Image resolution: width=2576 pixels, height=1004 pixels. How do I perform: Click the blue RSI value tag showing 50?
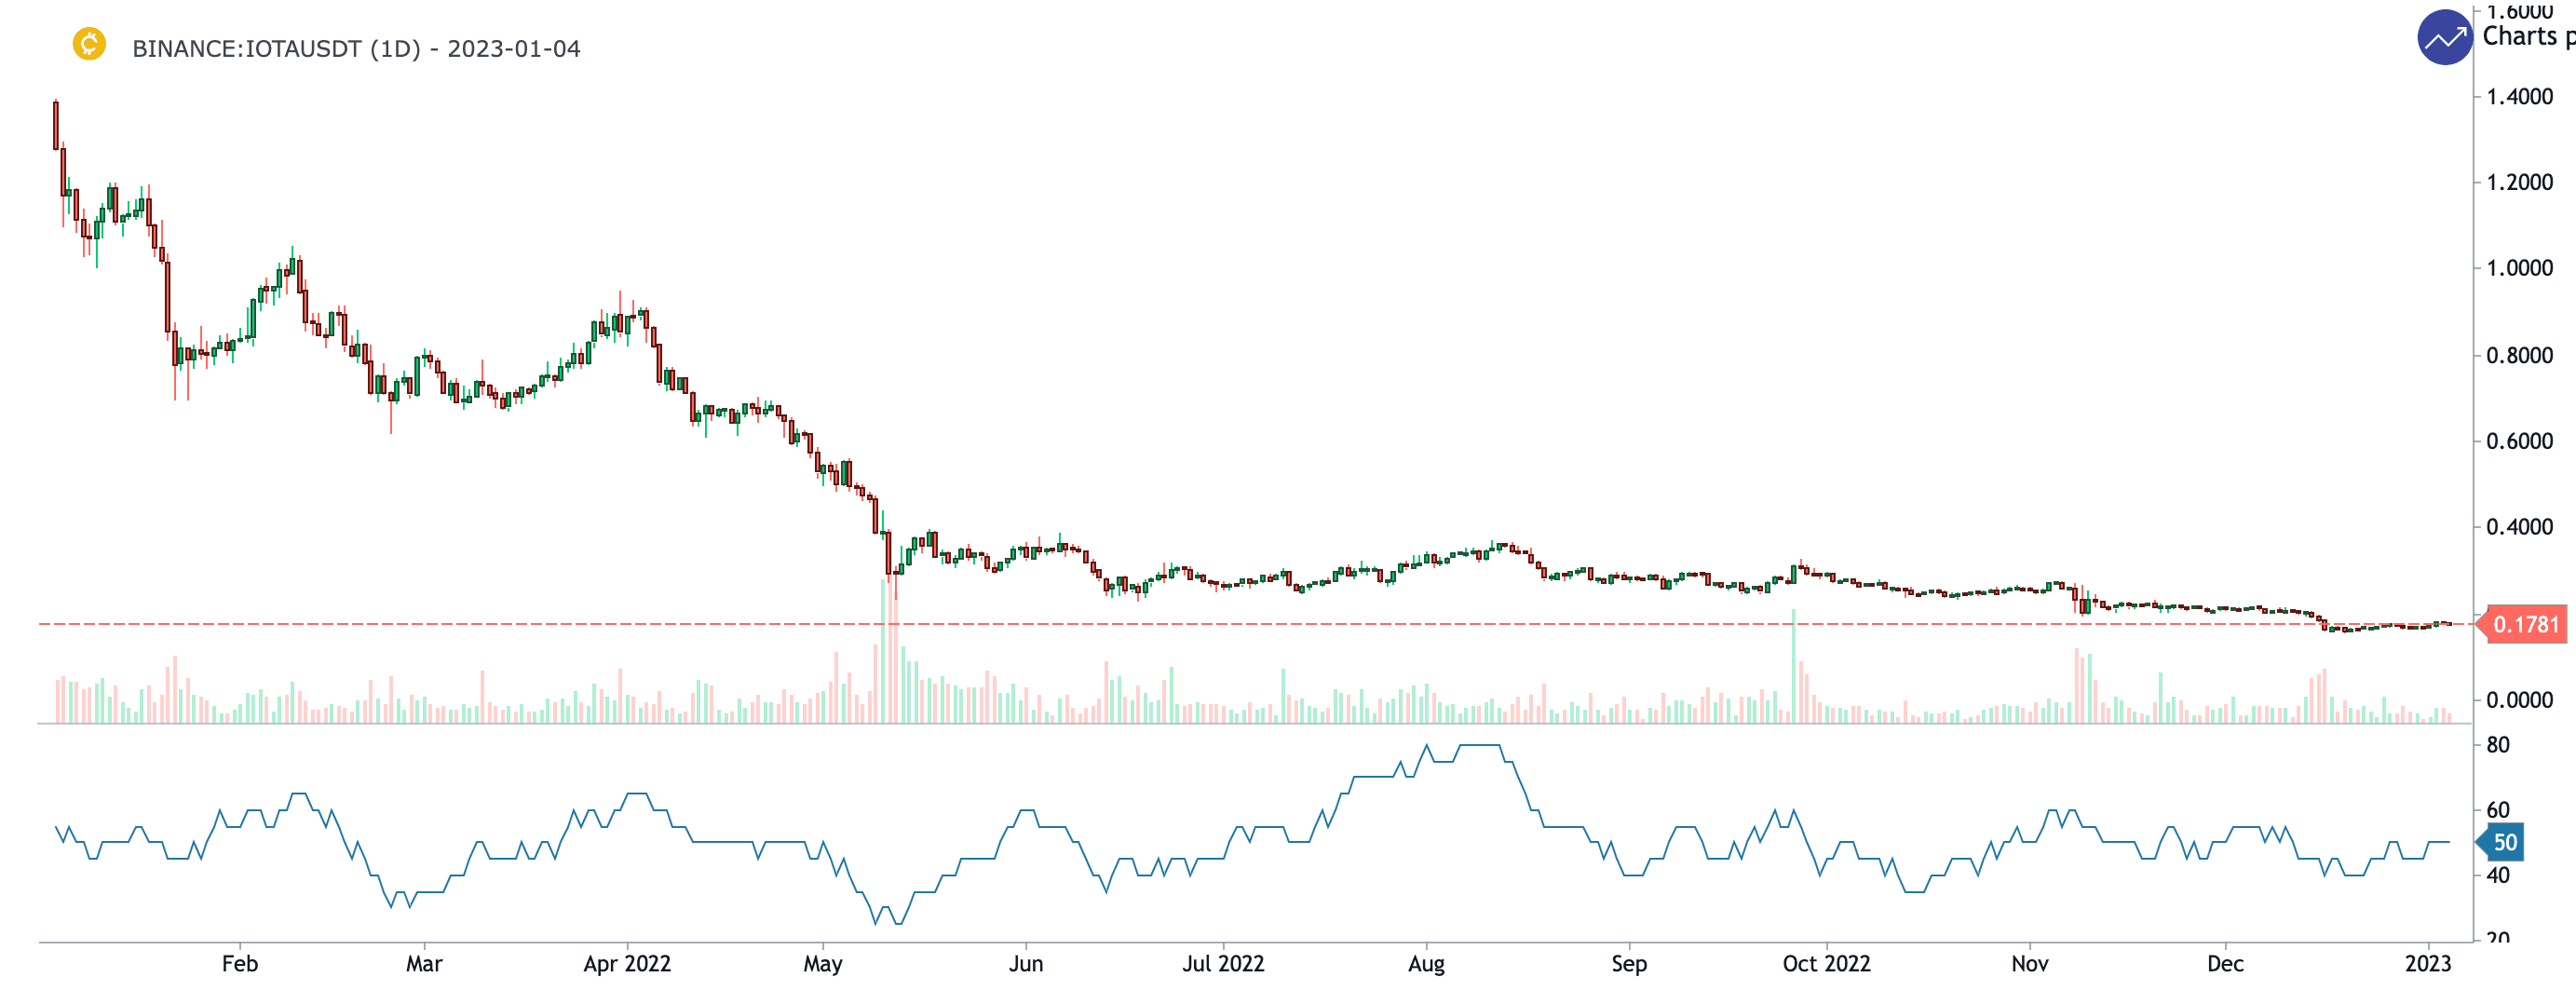coord(2503,843)
